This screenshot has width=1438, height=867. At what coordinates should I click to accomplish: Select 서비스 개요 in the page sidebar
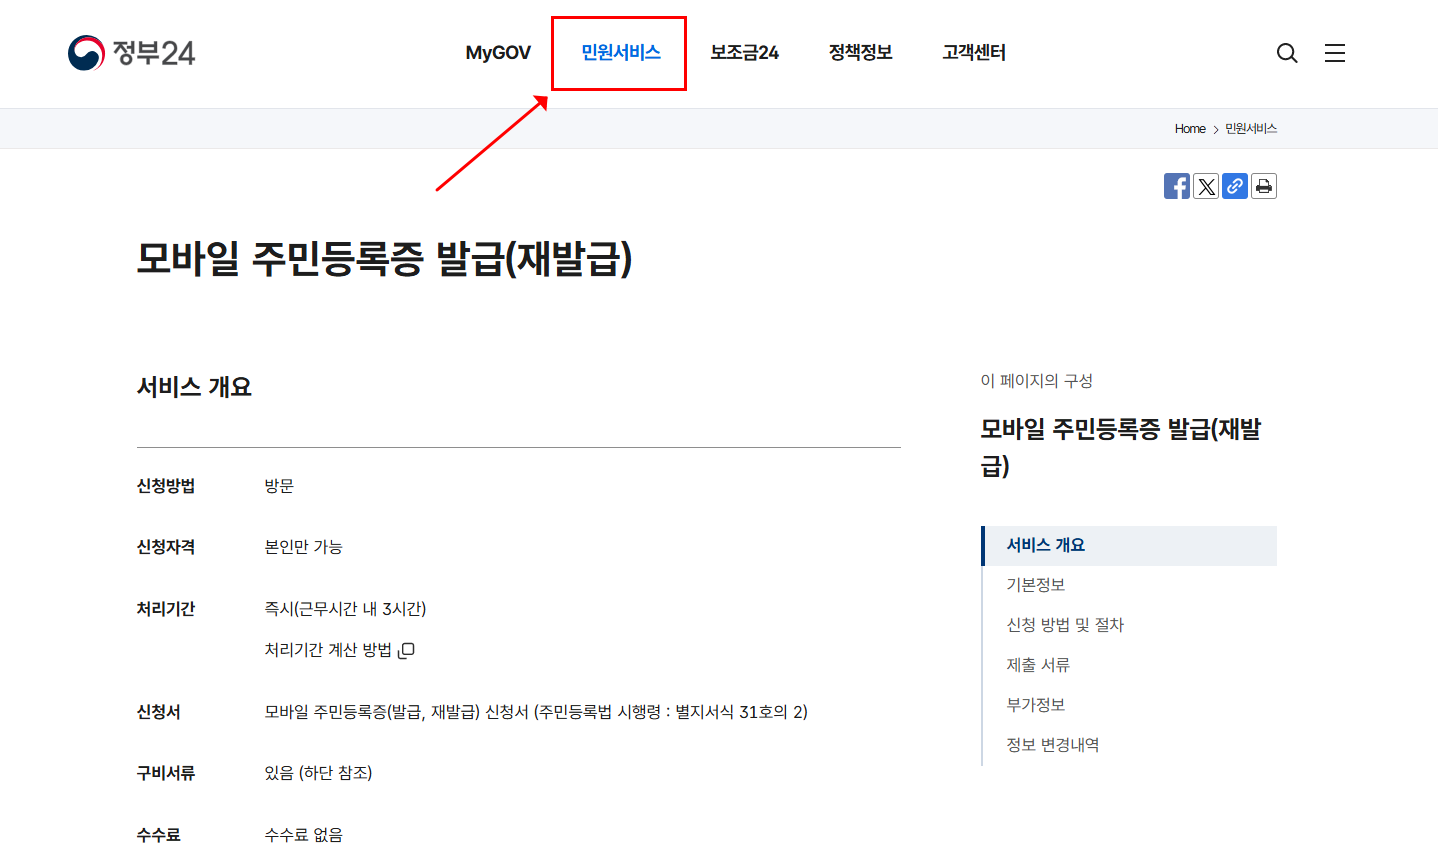tap(1047, 545)
